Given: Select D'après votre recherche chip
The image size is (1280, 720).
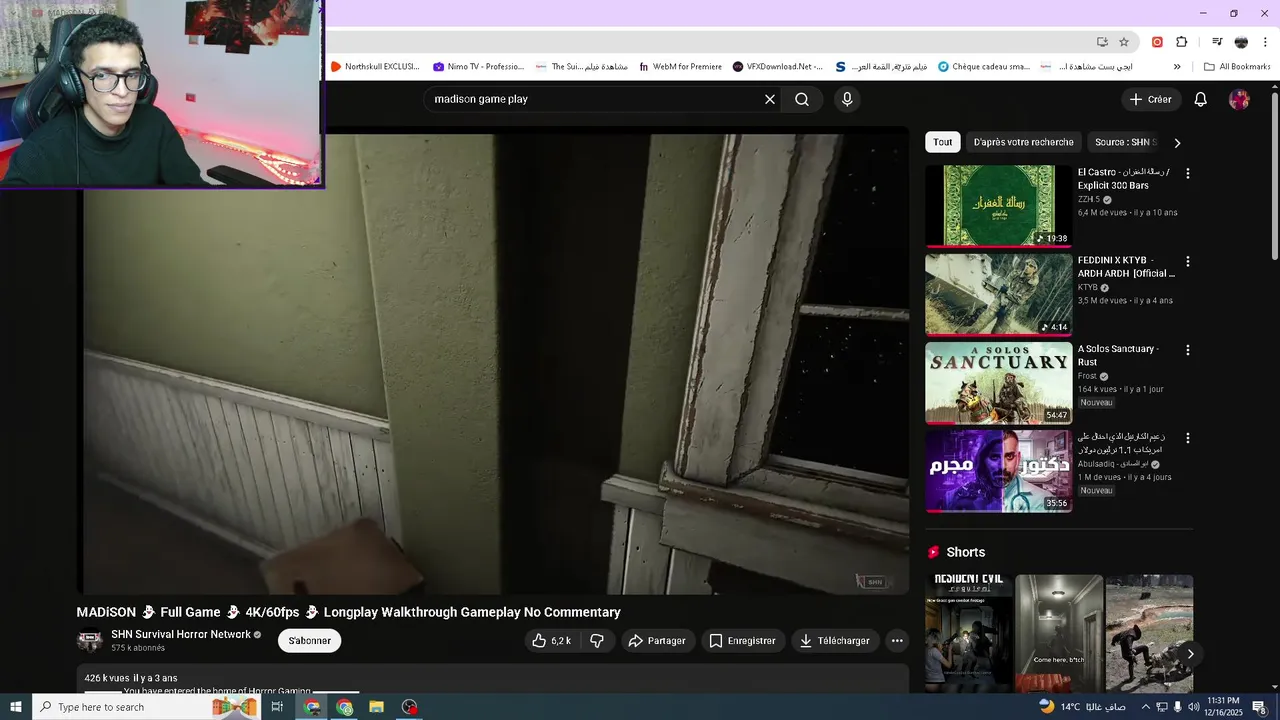Looking at the screenshot, I should tap(1024, 142).
